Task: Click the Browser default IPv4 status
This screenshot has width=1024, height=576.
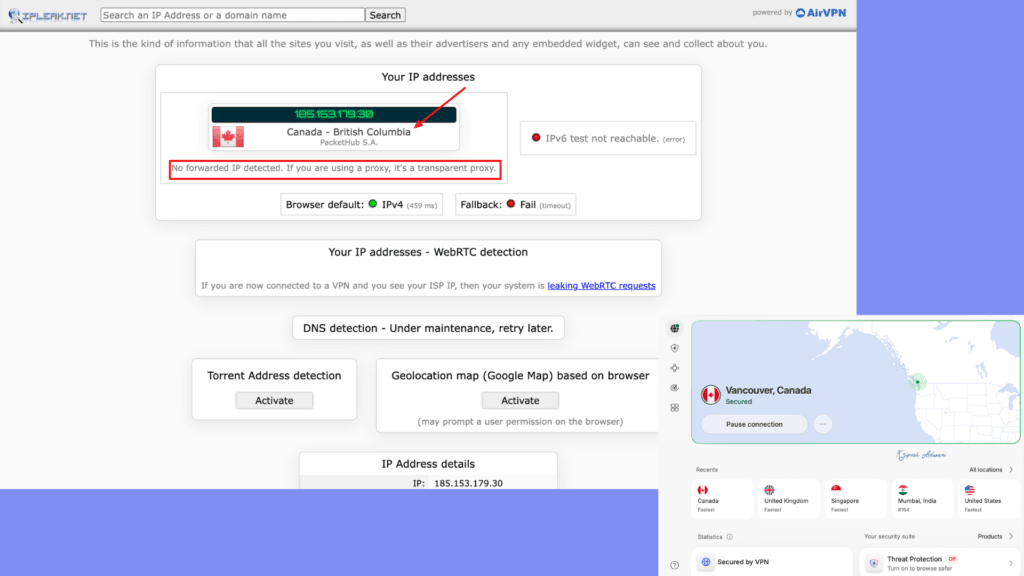Action: pos(362,204)
